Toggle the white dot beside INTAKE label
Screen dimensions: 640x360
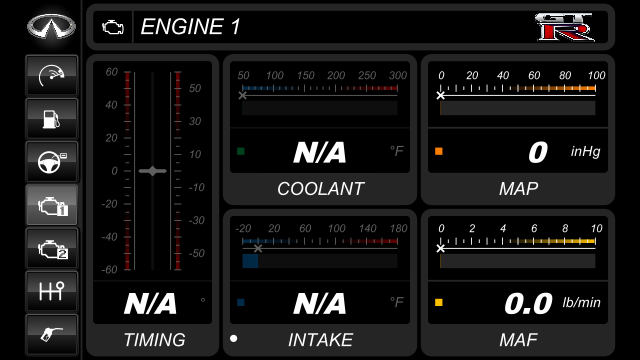click(x=233, y=338)
